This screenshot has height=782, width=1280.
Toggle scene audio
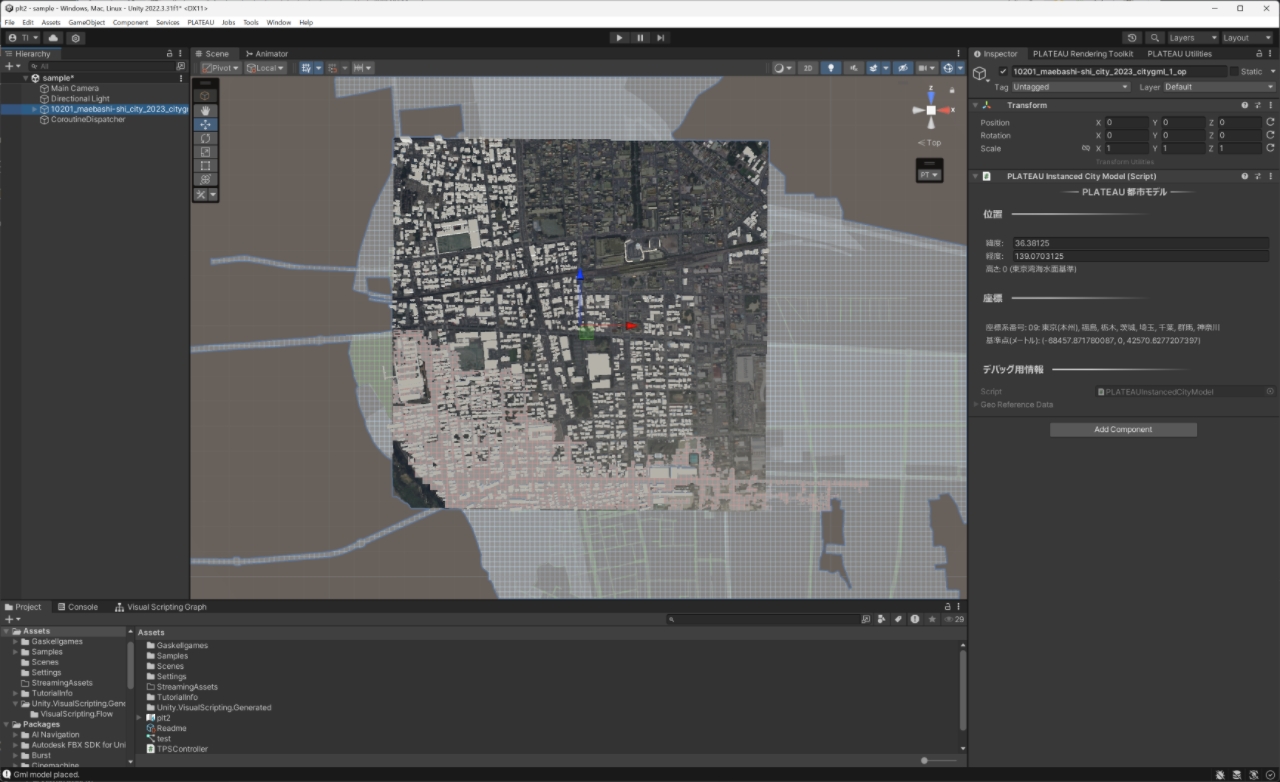(854, 68)
